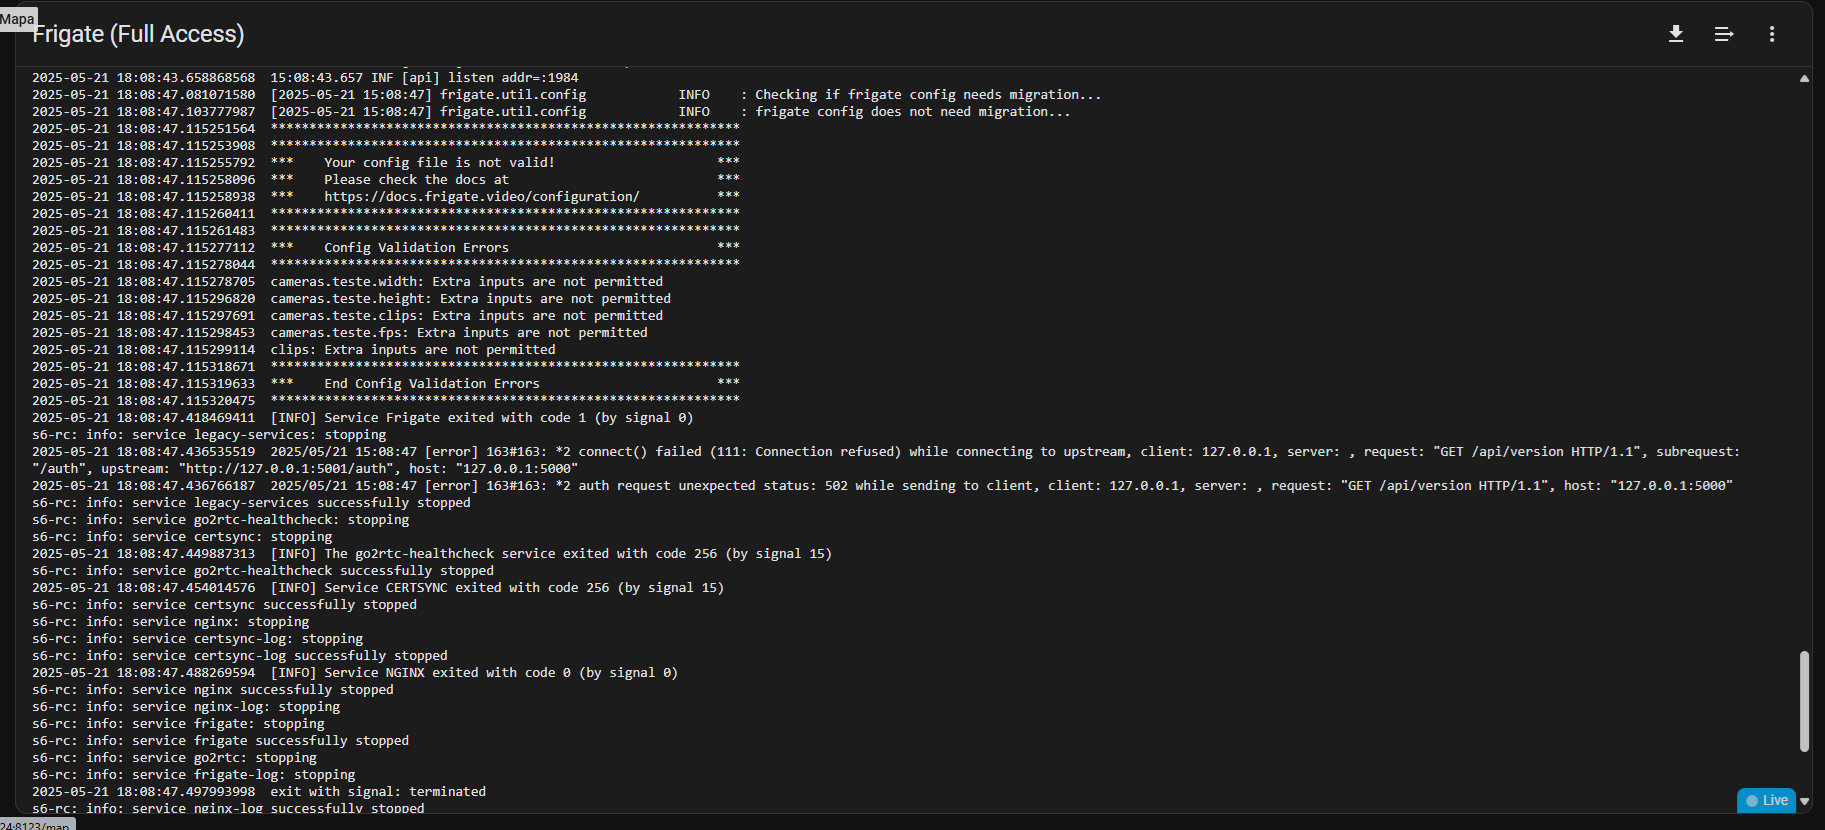Click "Service NGINX exited with code 0" line
The width and height of the screenshot is (1825, 830).
[355, 673]
